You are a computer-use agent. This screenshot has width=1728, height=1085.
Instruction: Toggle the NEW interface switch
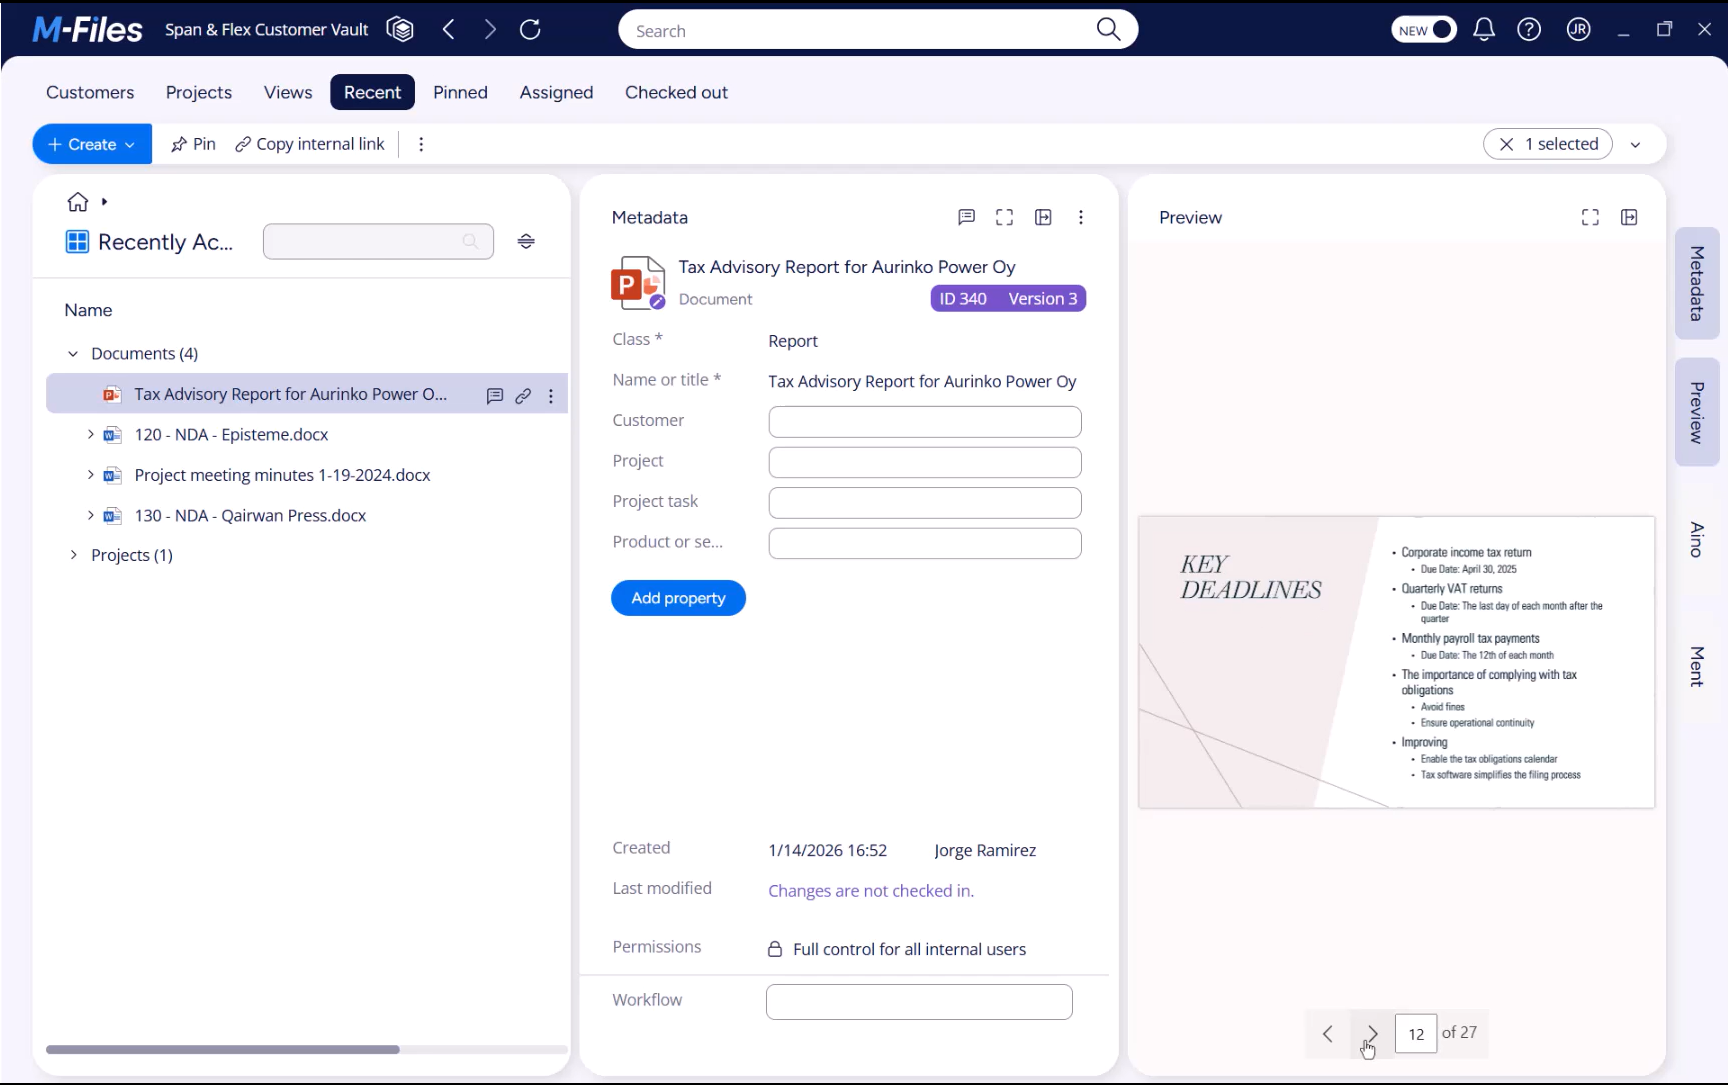[x=1424, y=30]
